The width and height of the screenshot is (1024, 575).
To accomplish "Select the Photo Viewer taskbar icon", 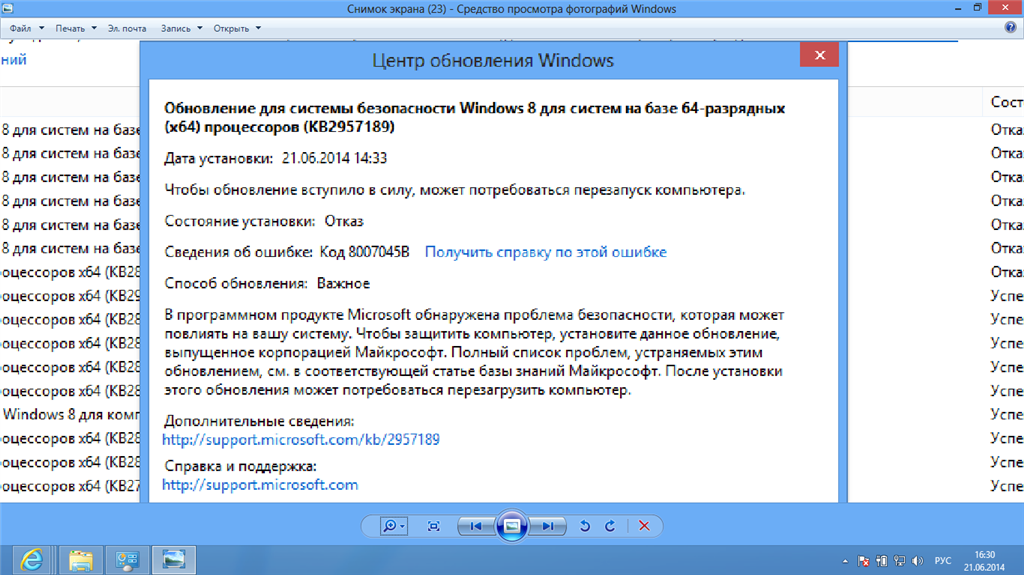I will point(174,560).
